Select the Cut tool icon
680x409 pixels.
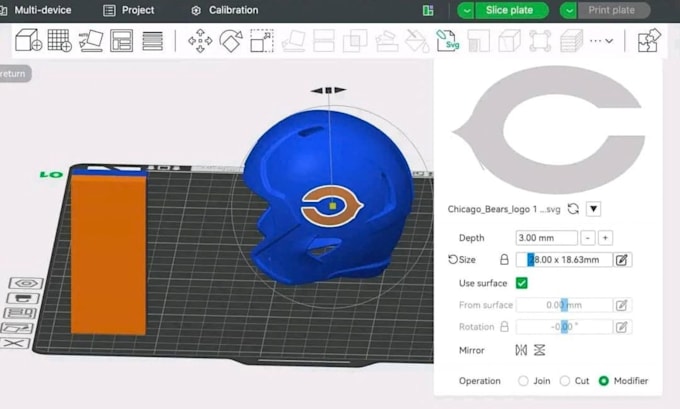tap(324, 41)
